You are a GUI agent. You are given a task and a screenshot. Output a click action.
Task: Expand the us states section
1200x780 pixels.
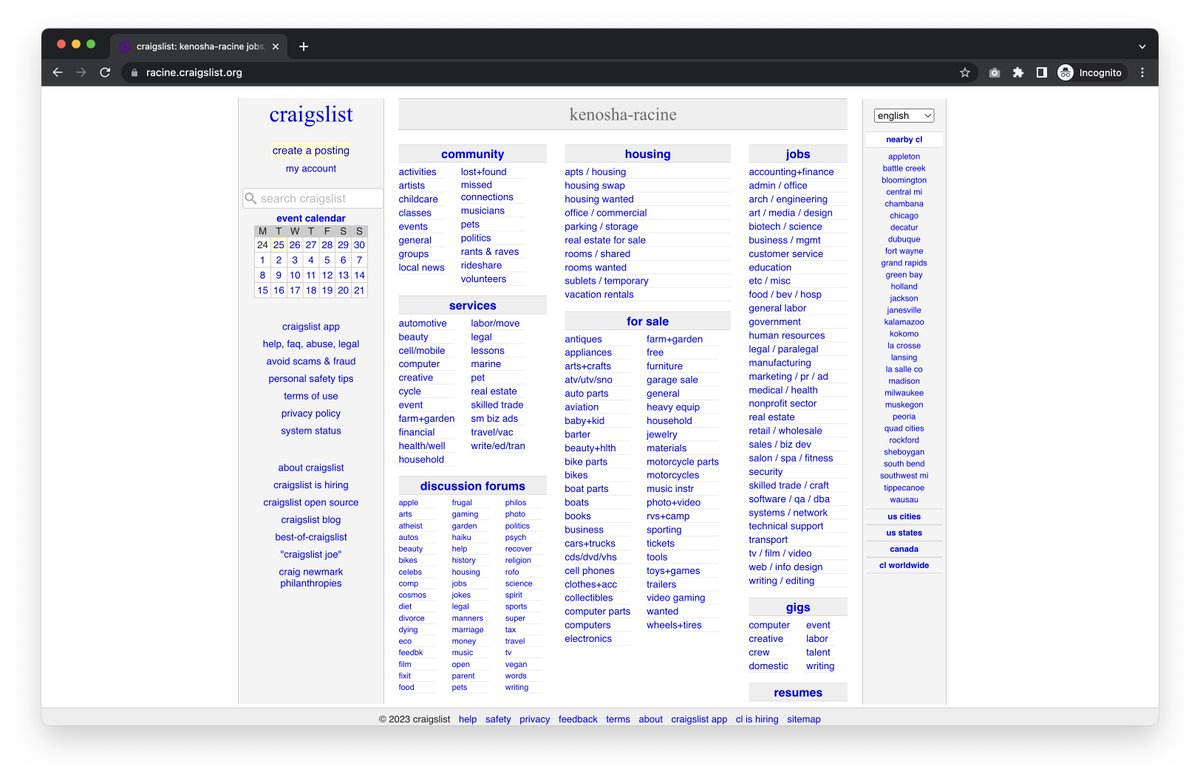point(904,533)
